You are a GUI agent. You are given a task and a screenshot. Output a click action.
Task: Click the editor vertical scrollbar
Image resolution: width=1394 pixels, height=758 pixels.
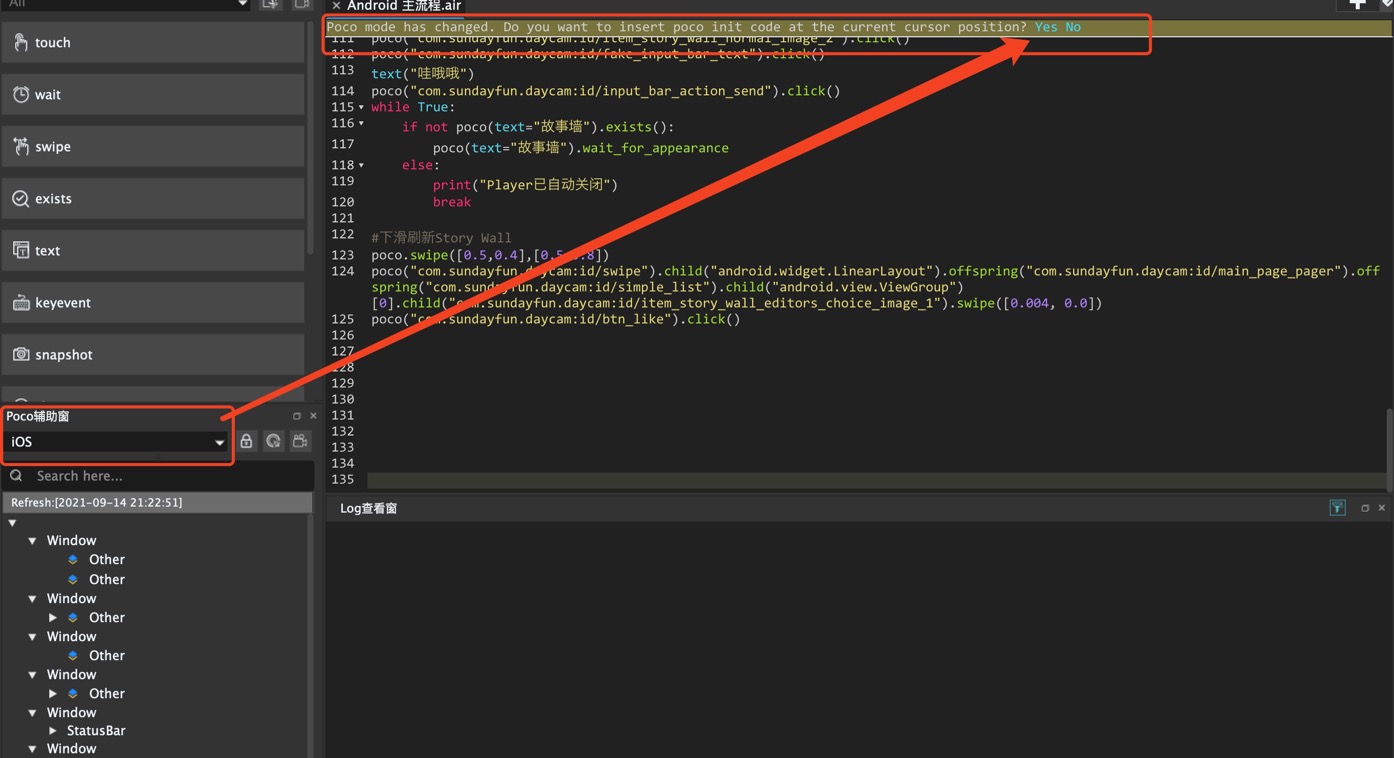(x=1389, y=450)
